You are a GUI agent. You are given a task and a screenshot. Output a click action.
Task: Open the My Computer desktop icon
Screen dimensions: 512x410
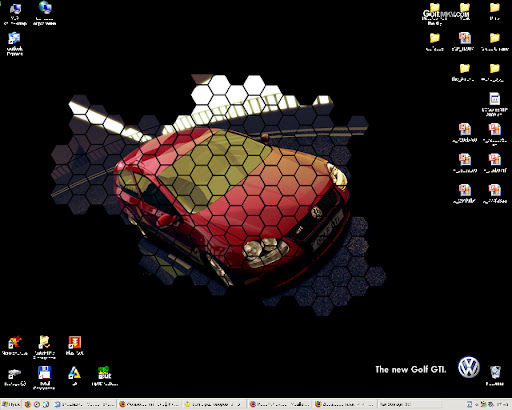point(15,14)
